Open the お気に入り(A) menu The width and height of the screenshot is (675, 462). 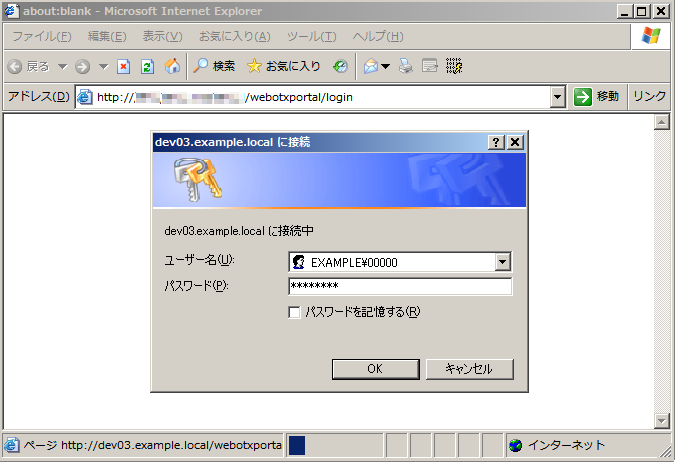235,36
